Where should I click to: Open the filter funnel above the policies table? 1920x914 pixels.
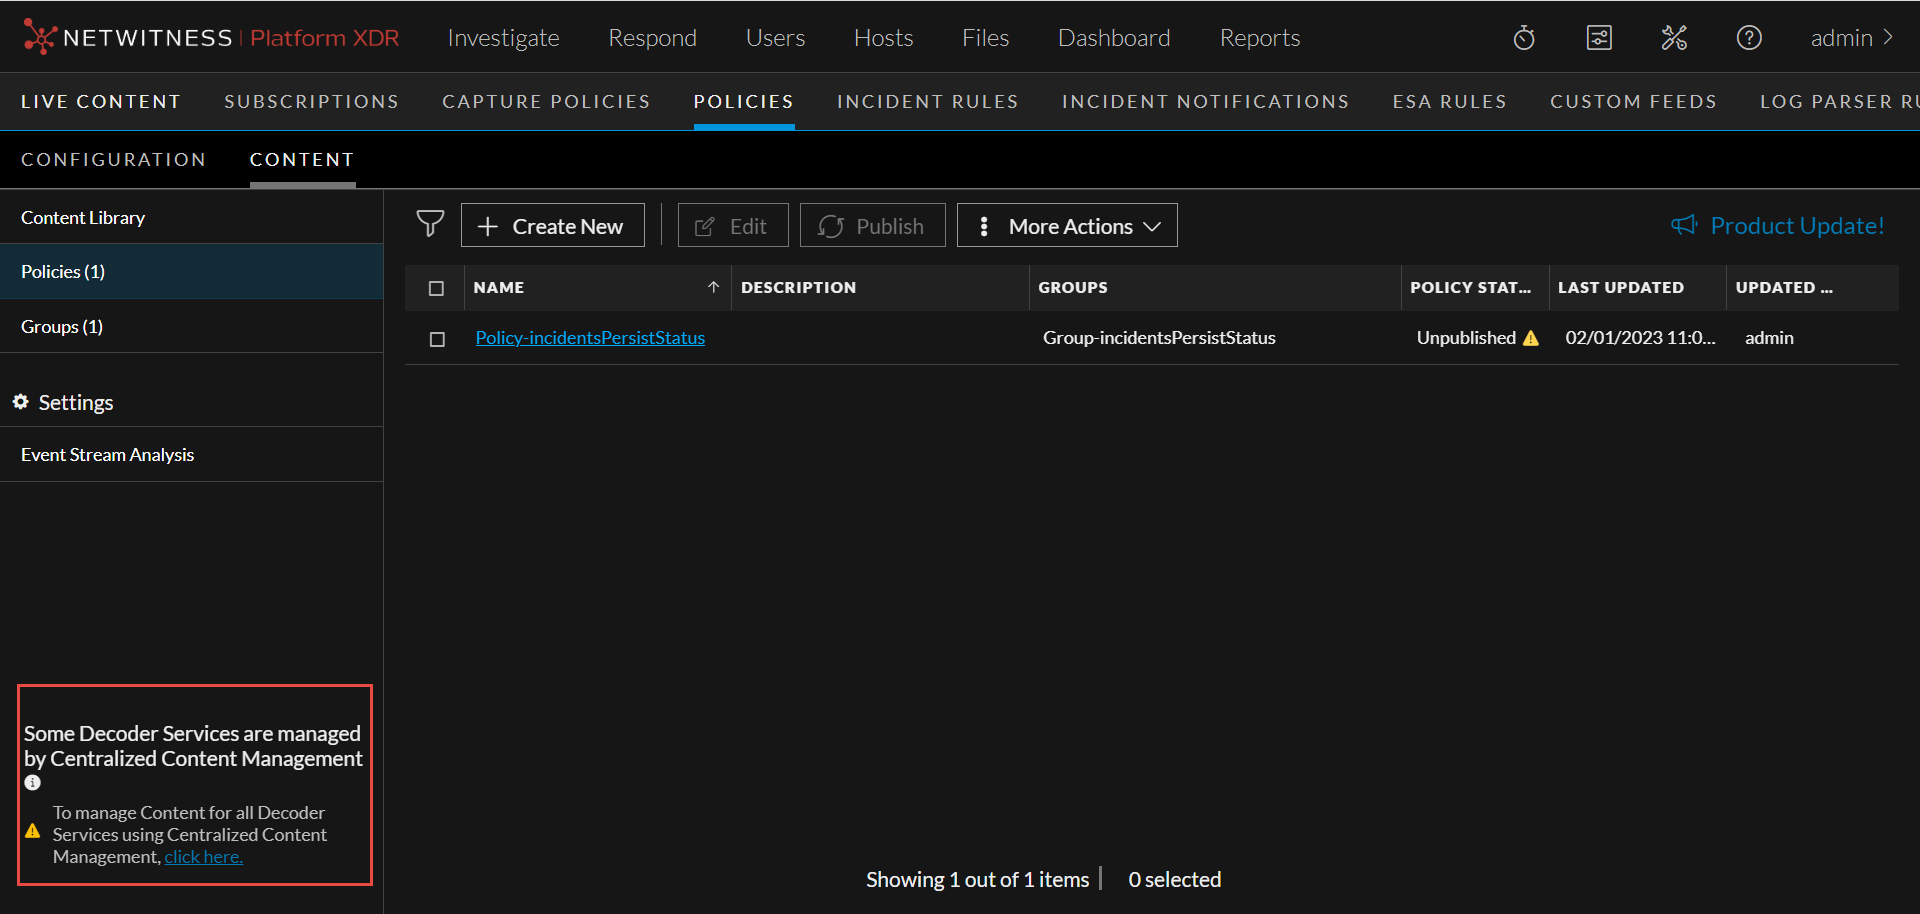430,224
